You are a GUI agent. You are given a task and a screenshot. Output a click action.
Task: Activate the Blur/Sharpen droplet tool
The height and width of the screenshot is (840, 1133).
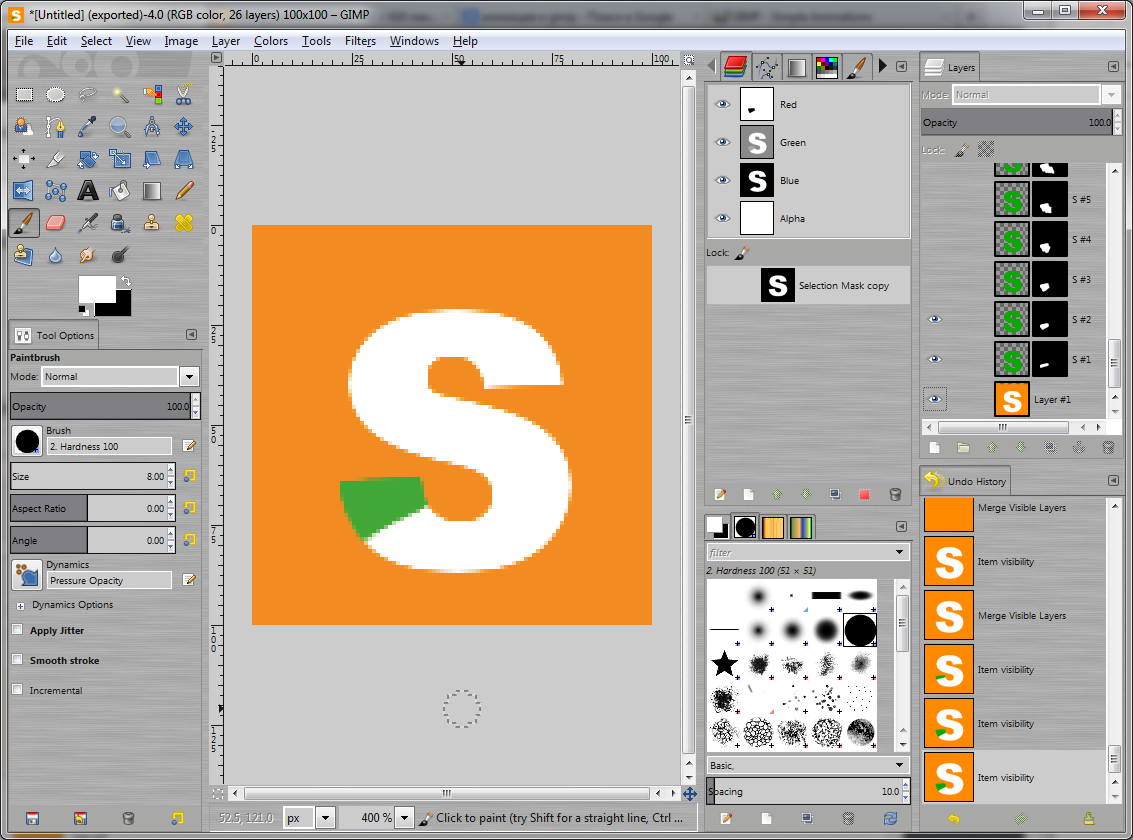point(56,255)
